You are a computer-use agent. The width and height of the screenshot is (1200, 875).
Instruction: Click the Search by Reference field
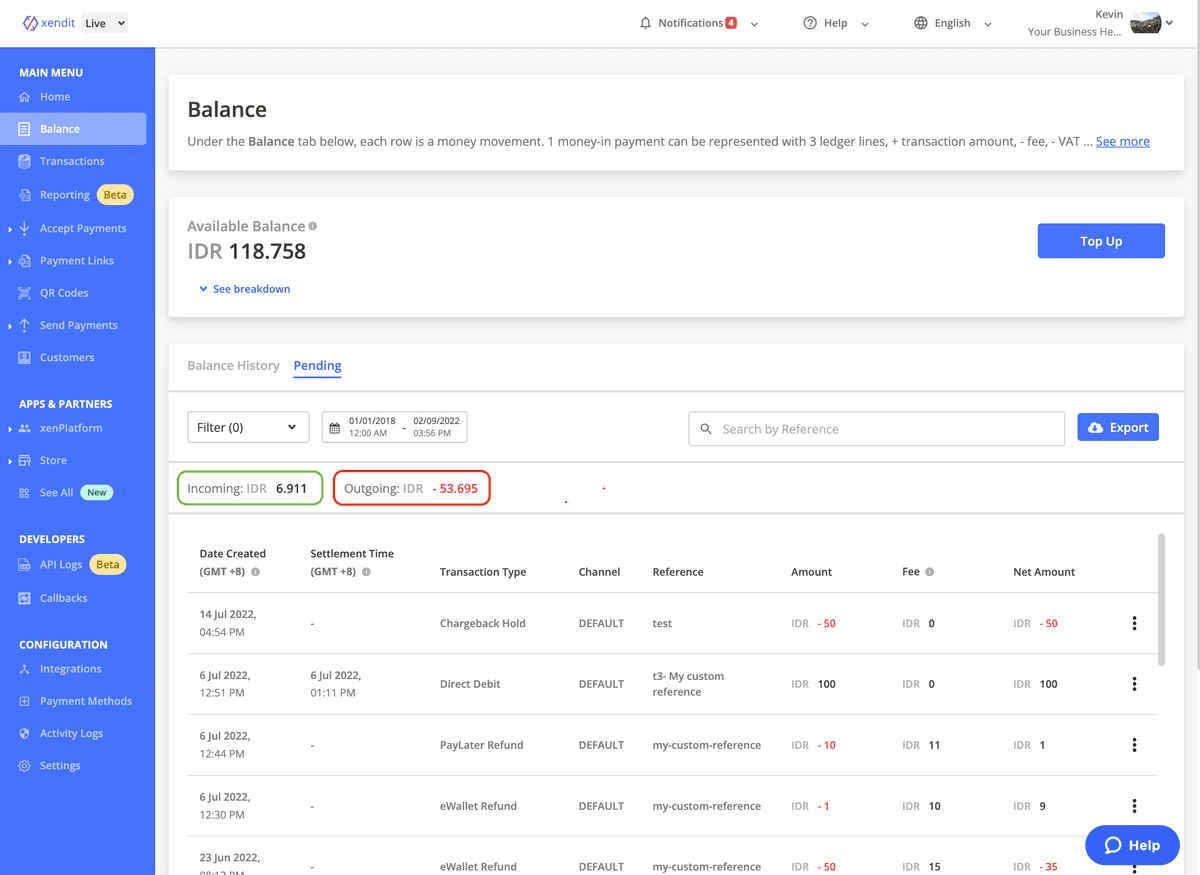coord(876,429)
